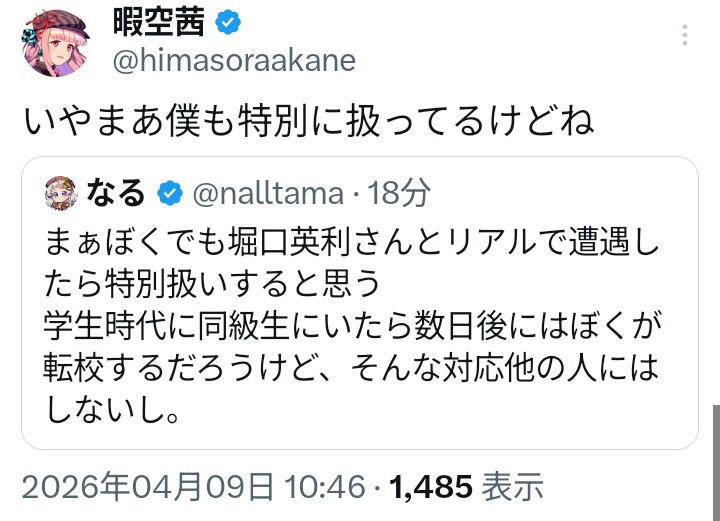
Task: Click the 表示 views label
Action: point(513,487)
